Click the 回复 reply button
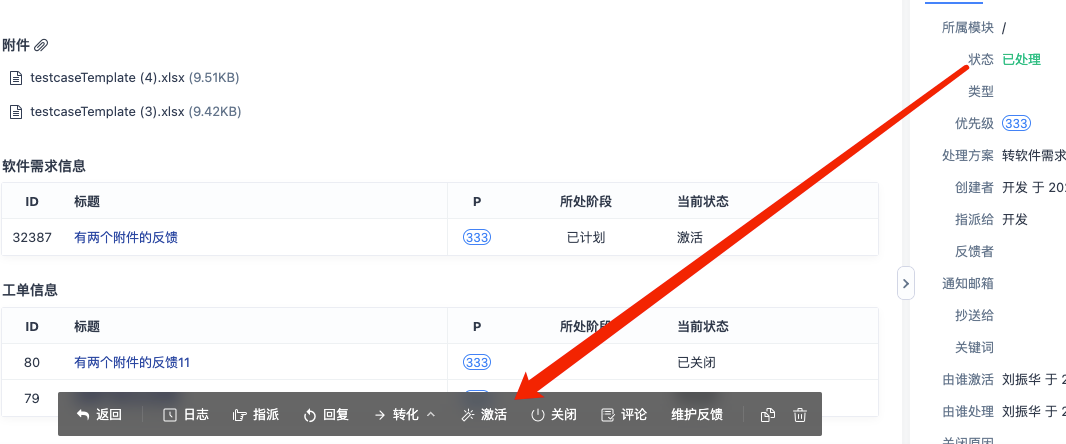 tap(325, 415)
